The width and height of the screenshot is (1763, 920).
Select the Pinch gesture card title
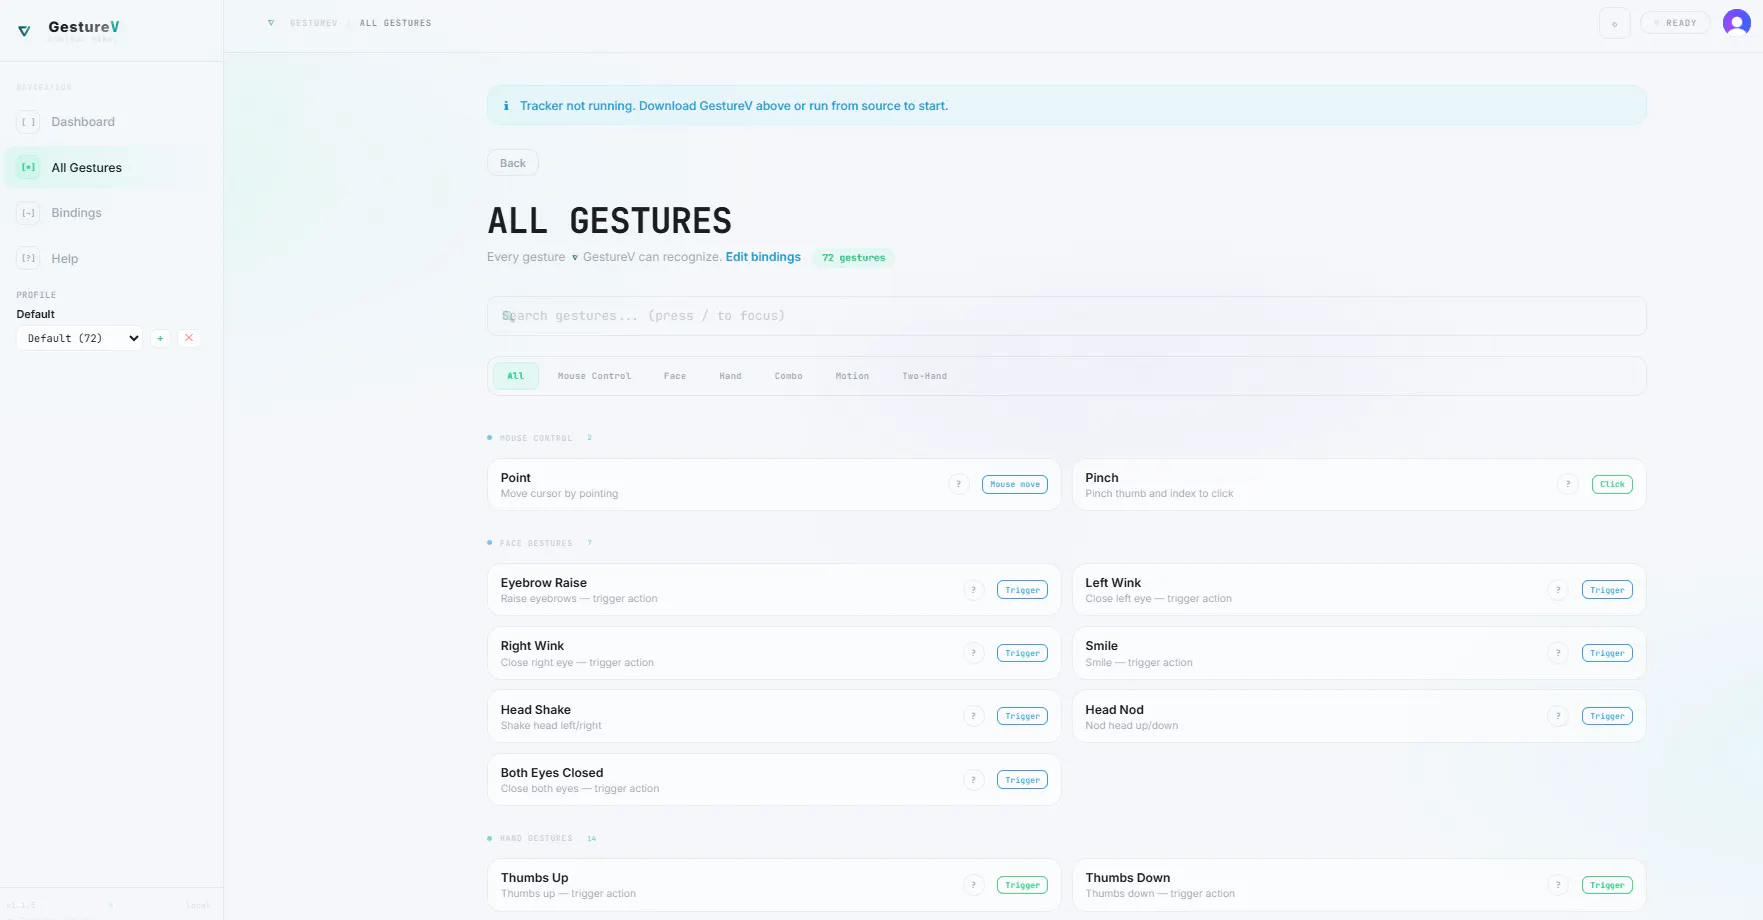point(1102,478)
